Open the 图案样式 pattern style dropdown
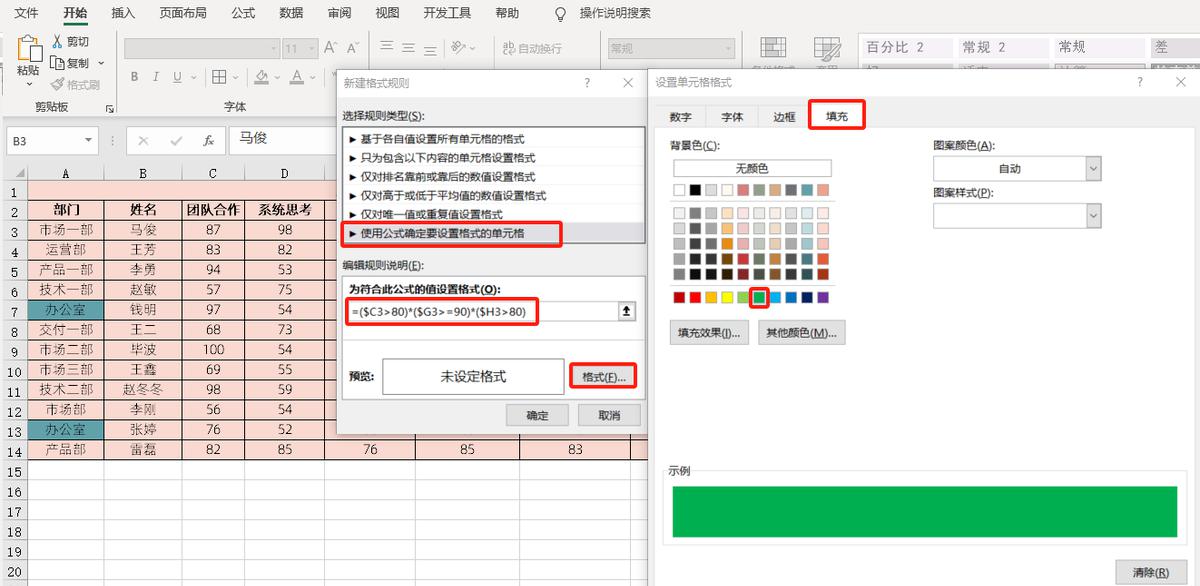This screenshot has width=1200, height=586. [x=1093, y=215]
